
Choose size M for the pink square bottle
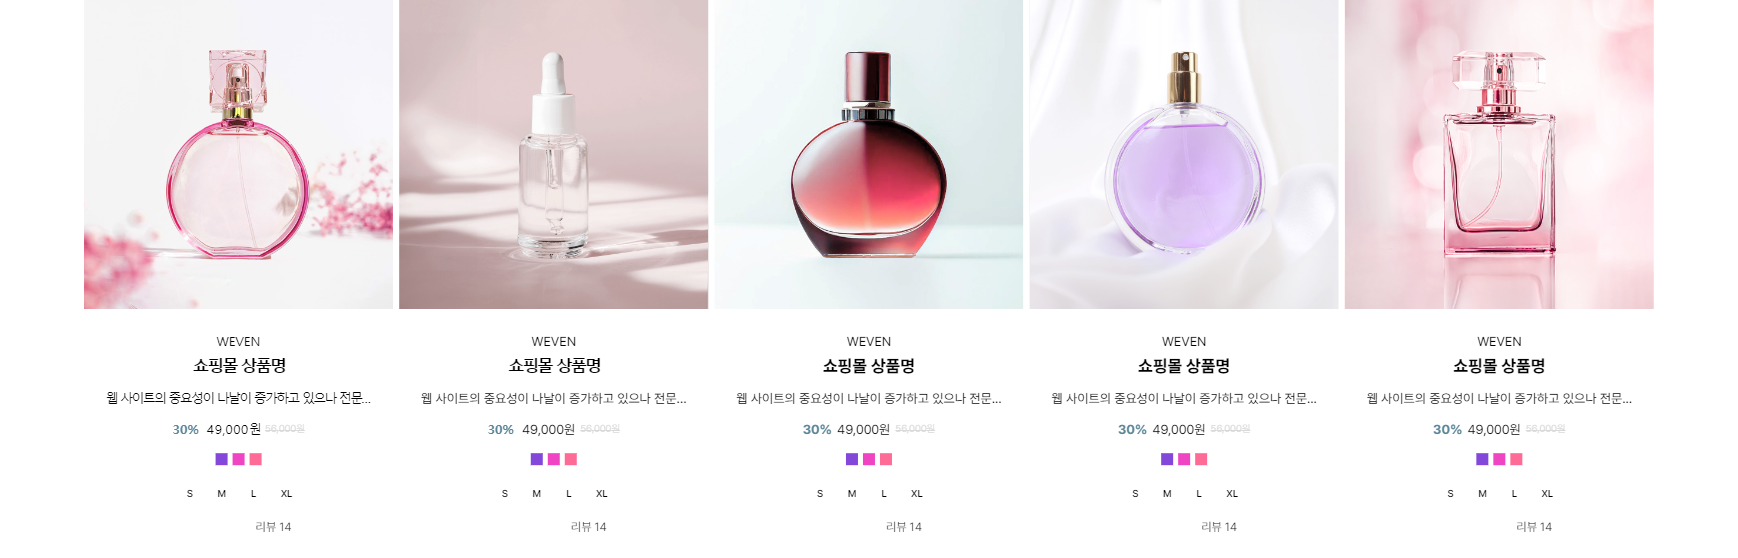[x=1482, y=494]
